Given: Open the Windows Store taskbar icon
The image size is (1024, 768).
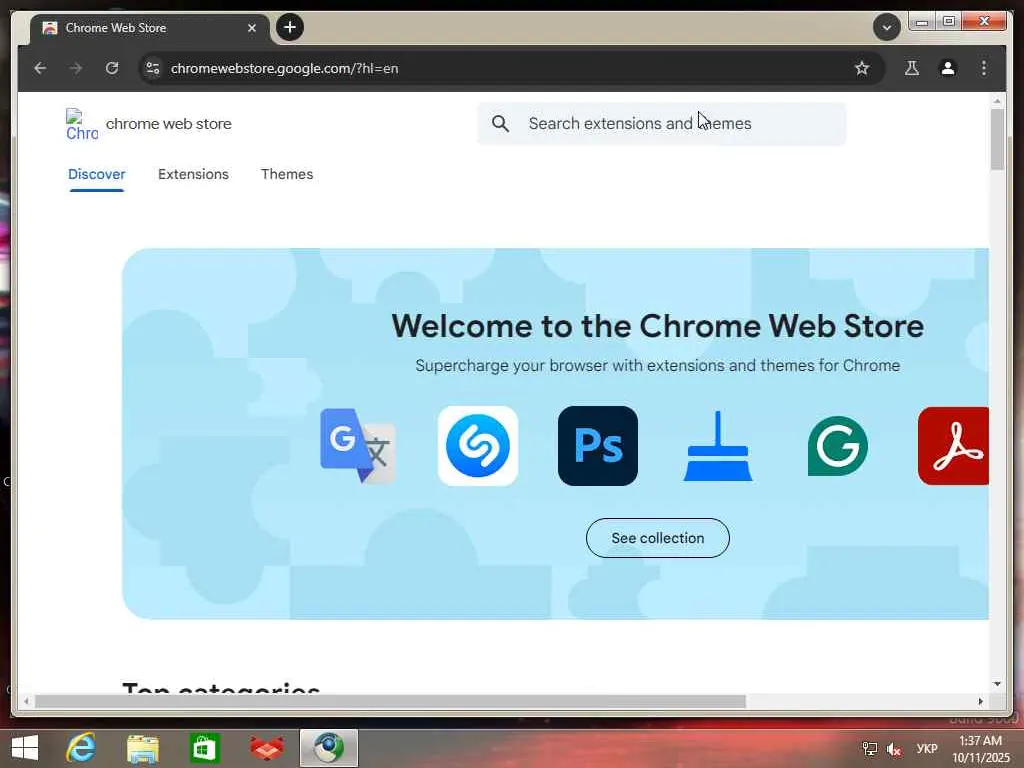Looking at the screenshot, I should 204,748.
